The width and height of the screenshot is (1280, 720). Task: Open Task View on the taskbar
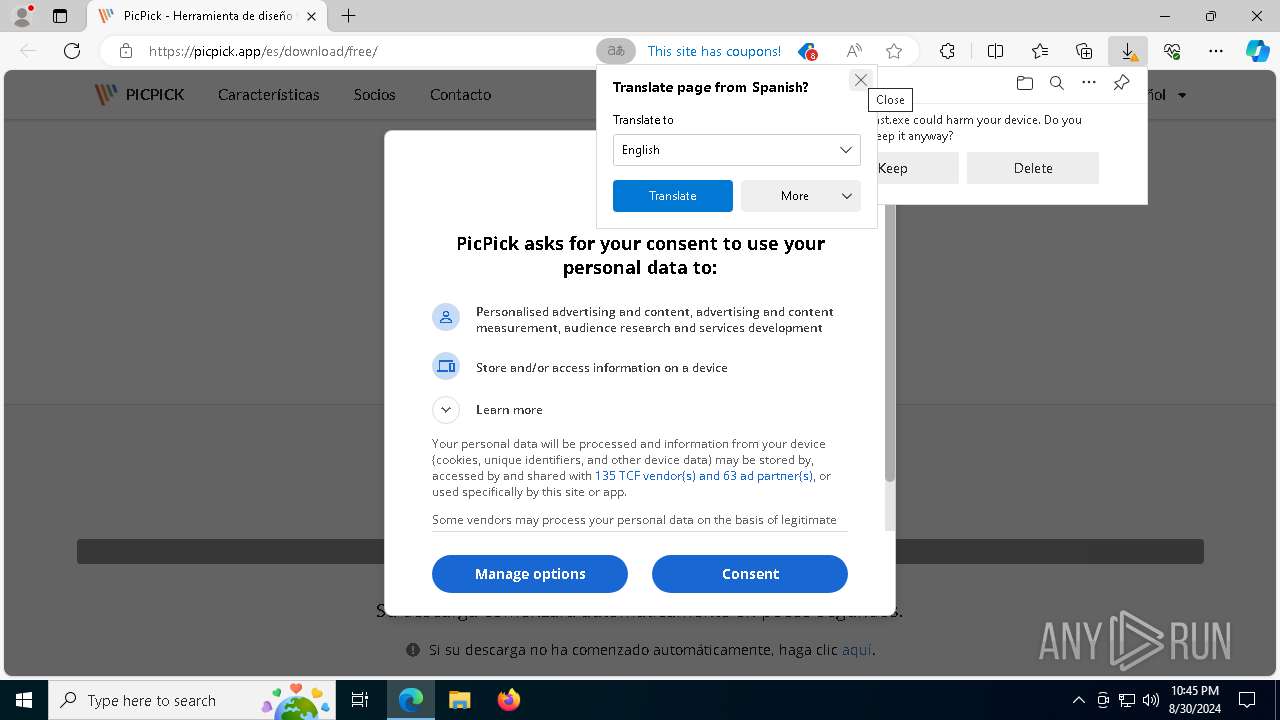click(x=360, y=700)
